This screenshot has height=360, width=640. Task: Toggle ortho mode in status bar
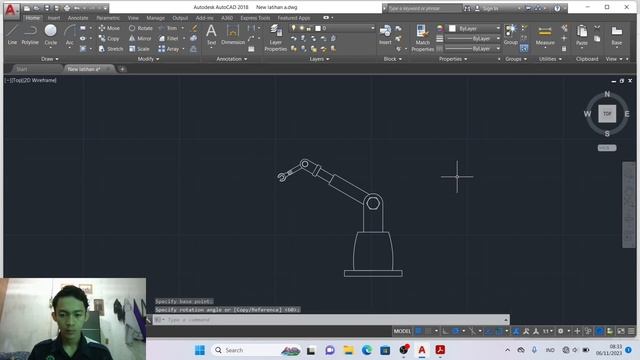445,331
